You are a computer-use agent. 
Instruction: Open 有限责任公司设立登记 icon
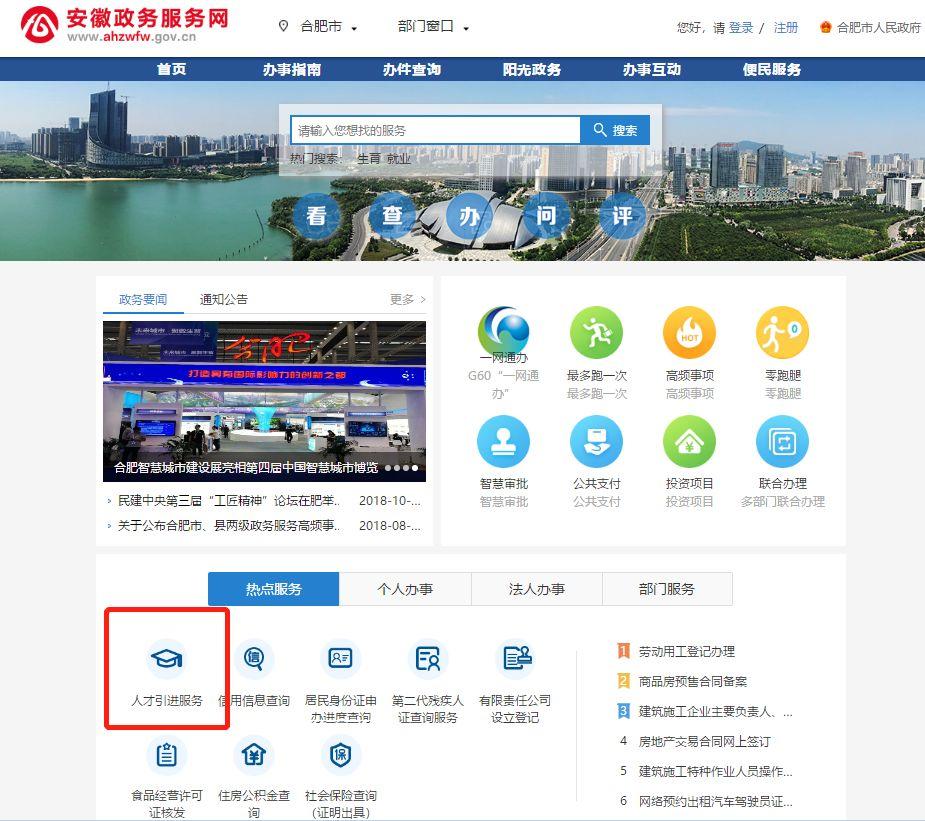(x=515, y=658)
